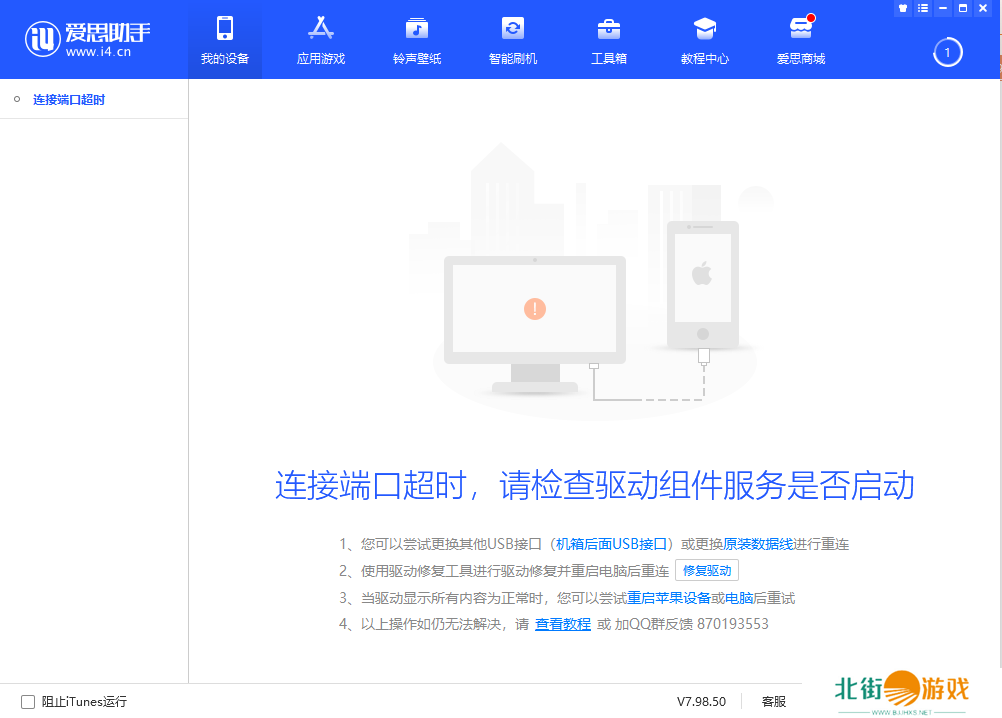Open the skin/theme shirt icon
1002x718 pixels.
(x=903, y=8)
